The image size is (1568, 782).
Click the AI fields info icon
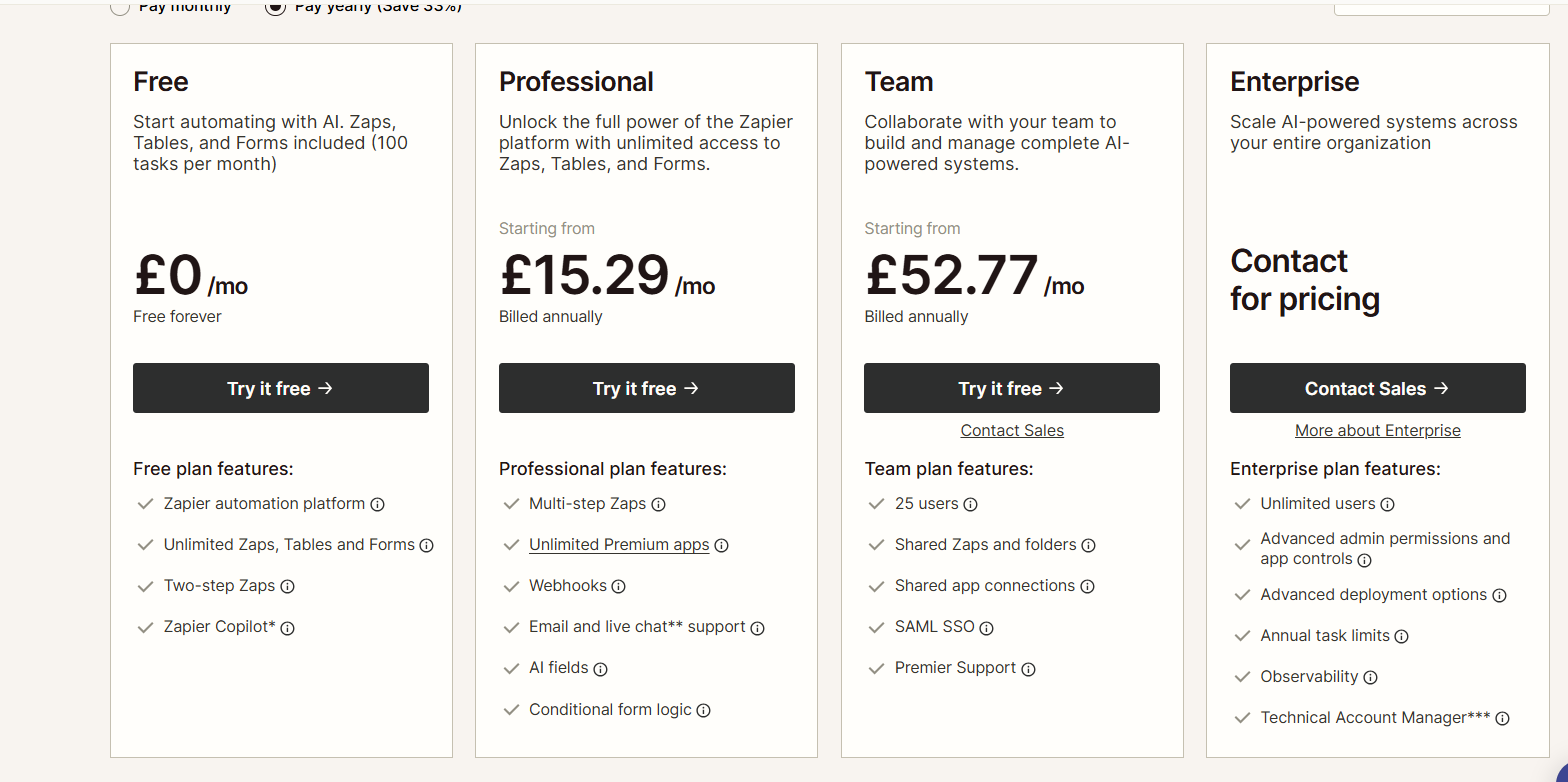point(601,669)
